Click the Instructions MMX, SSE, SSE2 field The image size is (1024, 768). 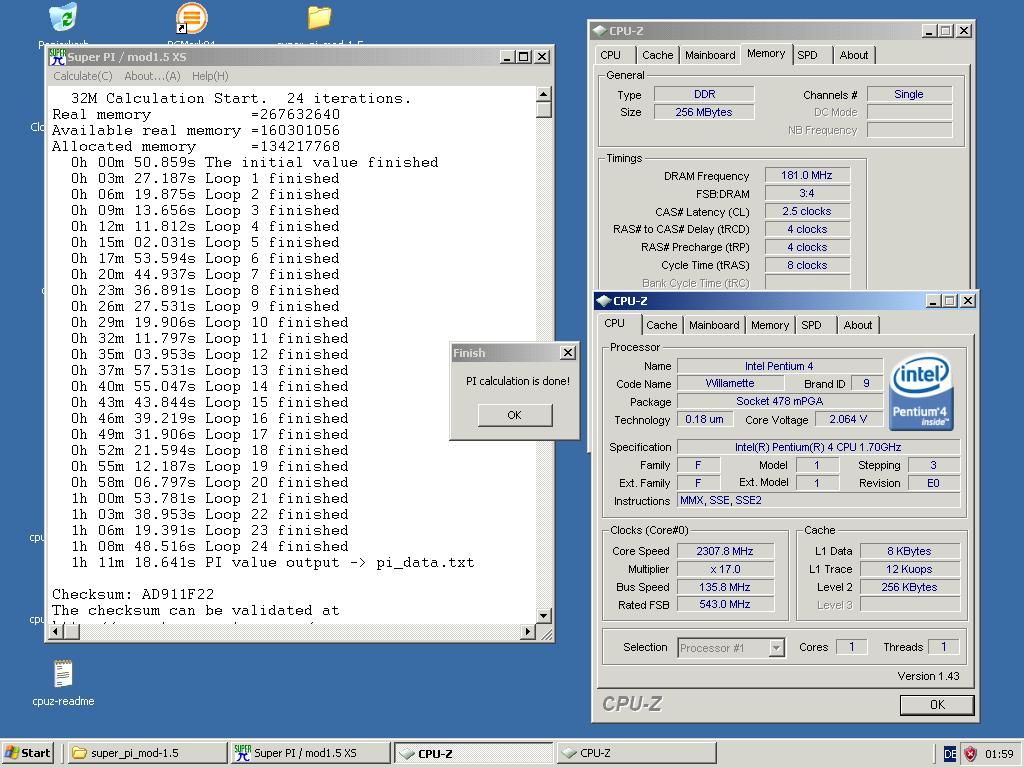click(x=819, y=500)
